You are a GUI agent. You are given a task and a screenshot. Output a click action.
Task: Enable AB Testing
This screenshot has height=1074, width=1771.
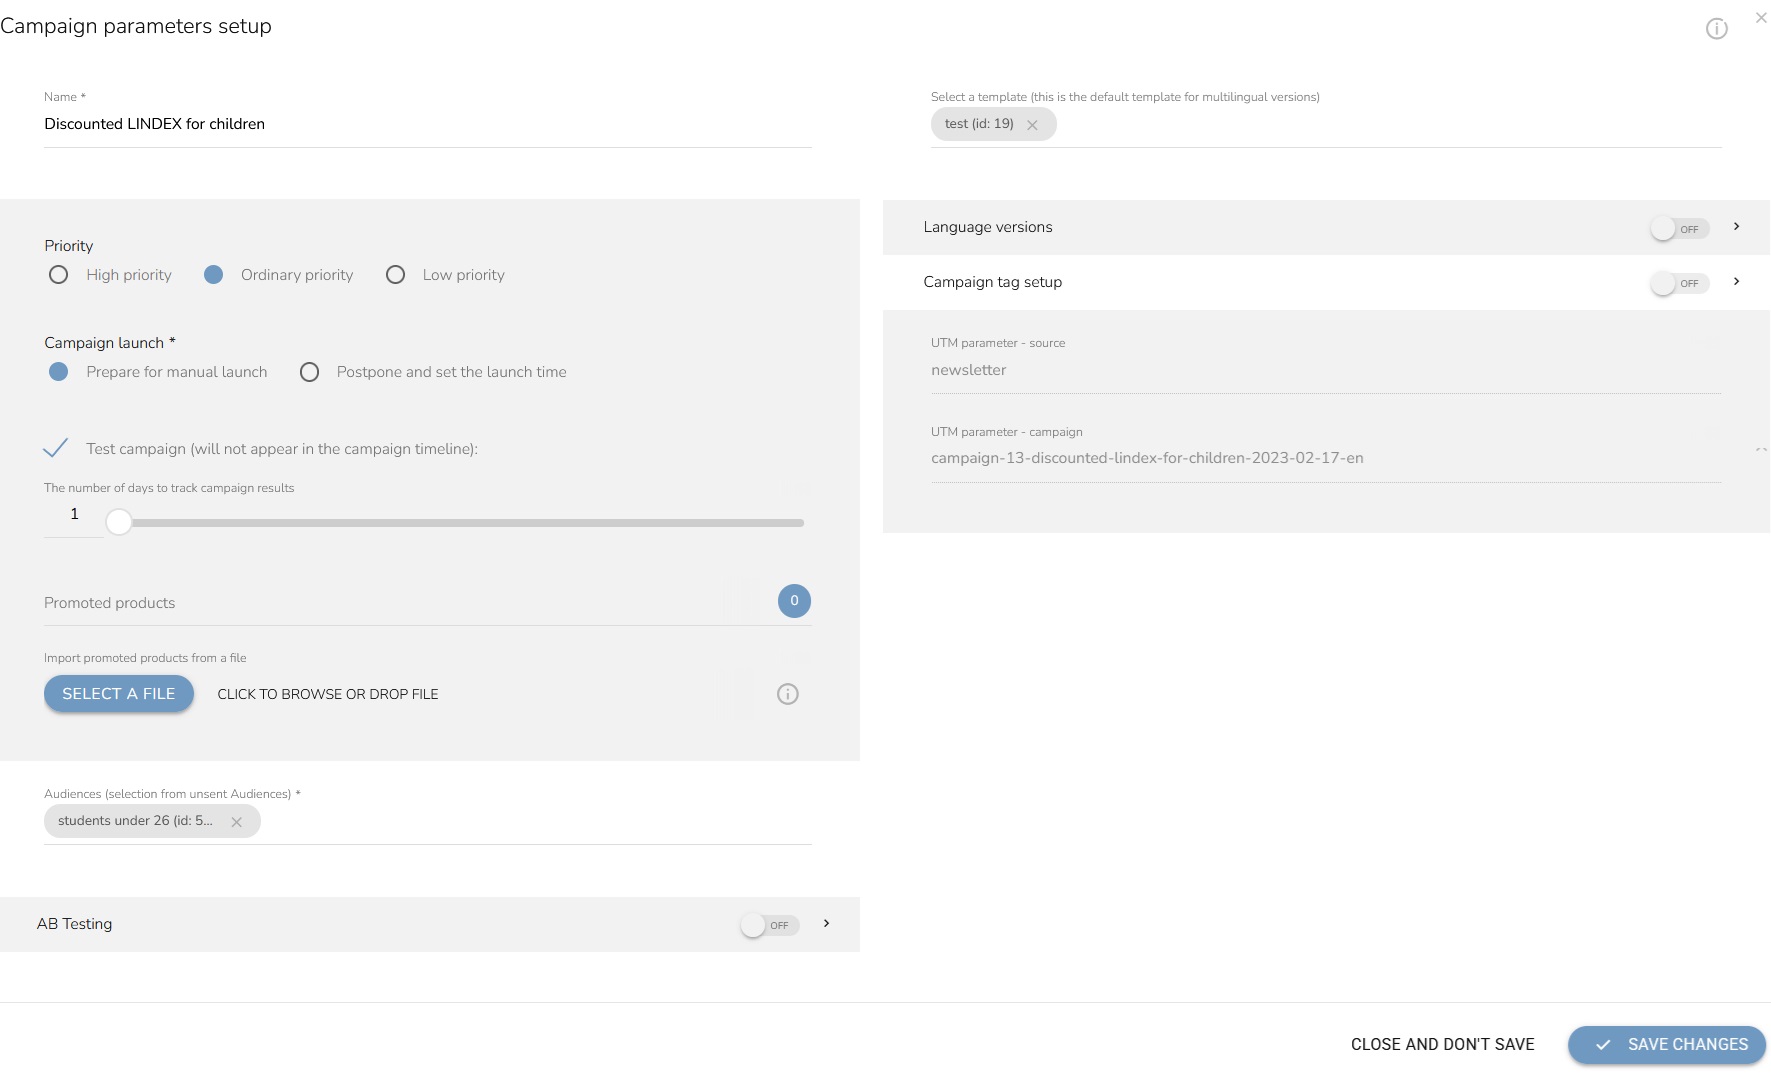pos(768,924)
